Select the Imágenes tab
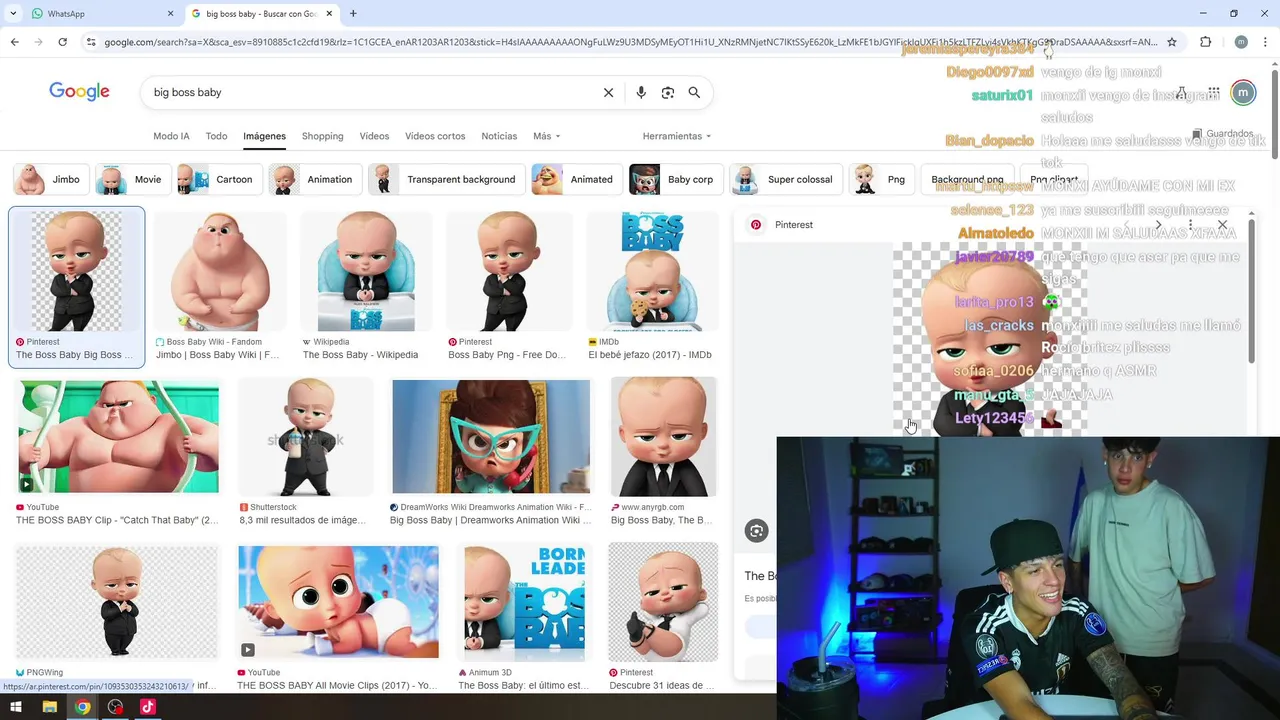Image resolution: width=1280 pixels, height=720 pixels. tap(264, 136)
